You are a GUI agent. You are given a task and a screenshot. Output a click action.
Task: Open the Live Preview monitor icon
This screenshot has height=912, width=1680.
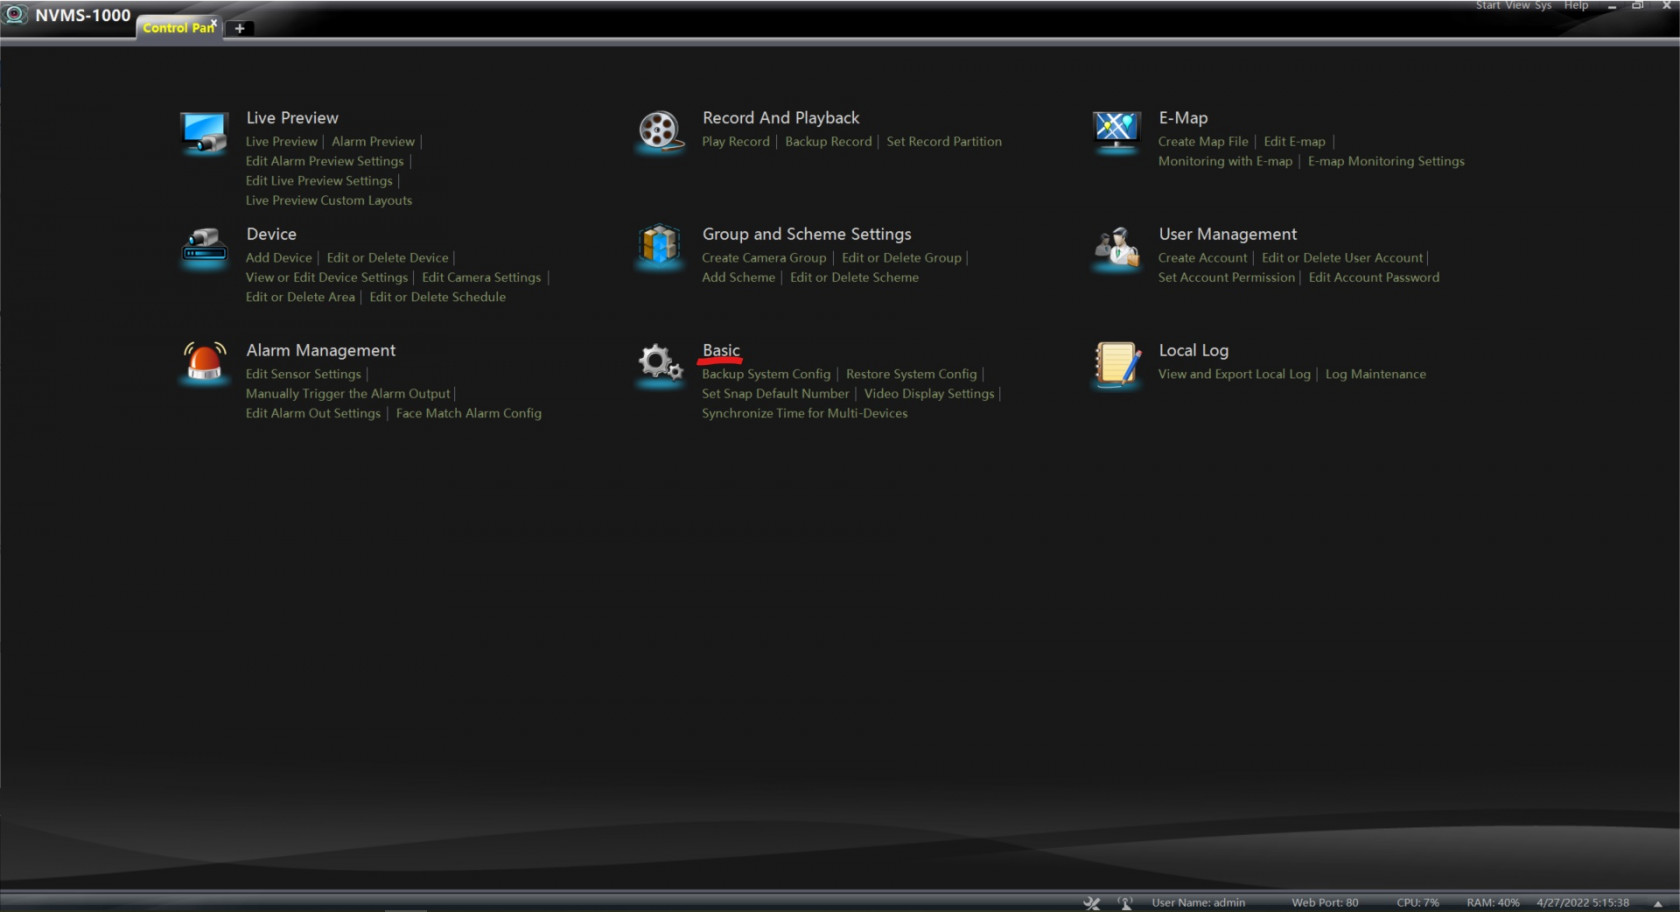click(204, 132)
